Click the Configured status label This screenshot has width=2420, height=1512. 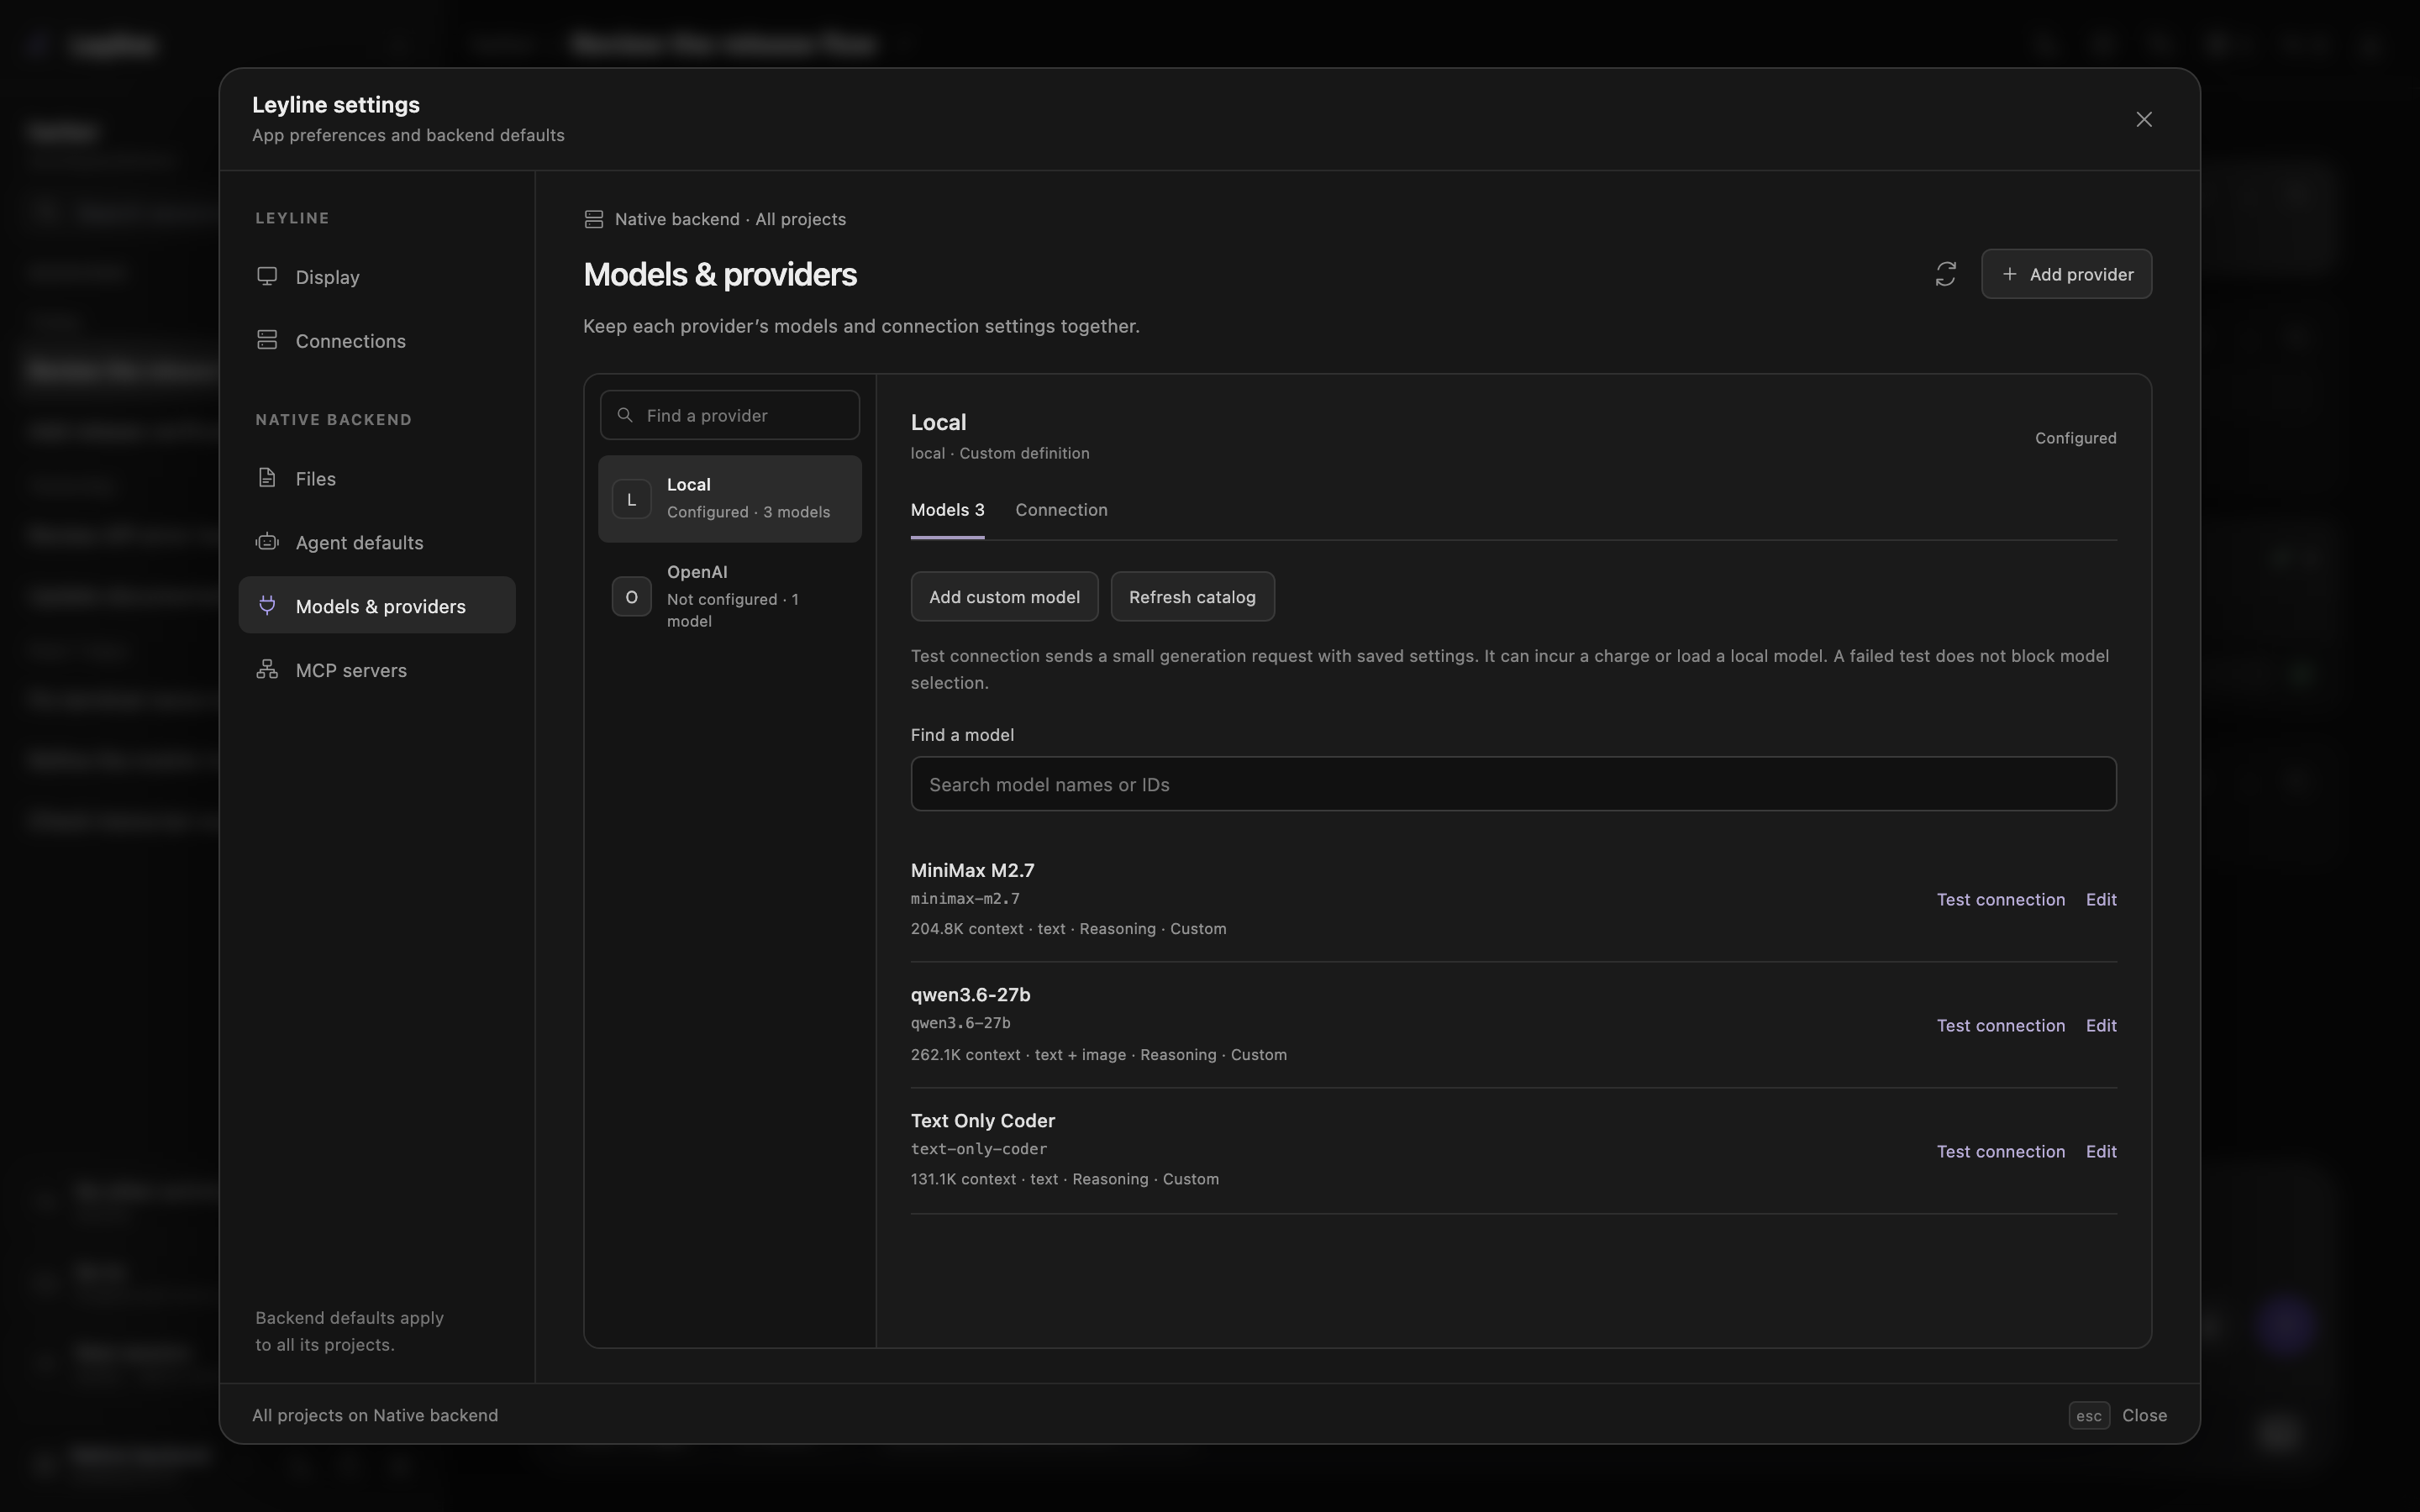[2075, 438]
